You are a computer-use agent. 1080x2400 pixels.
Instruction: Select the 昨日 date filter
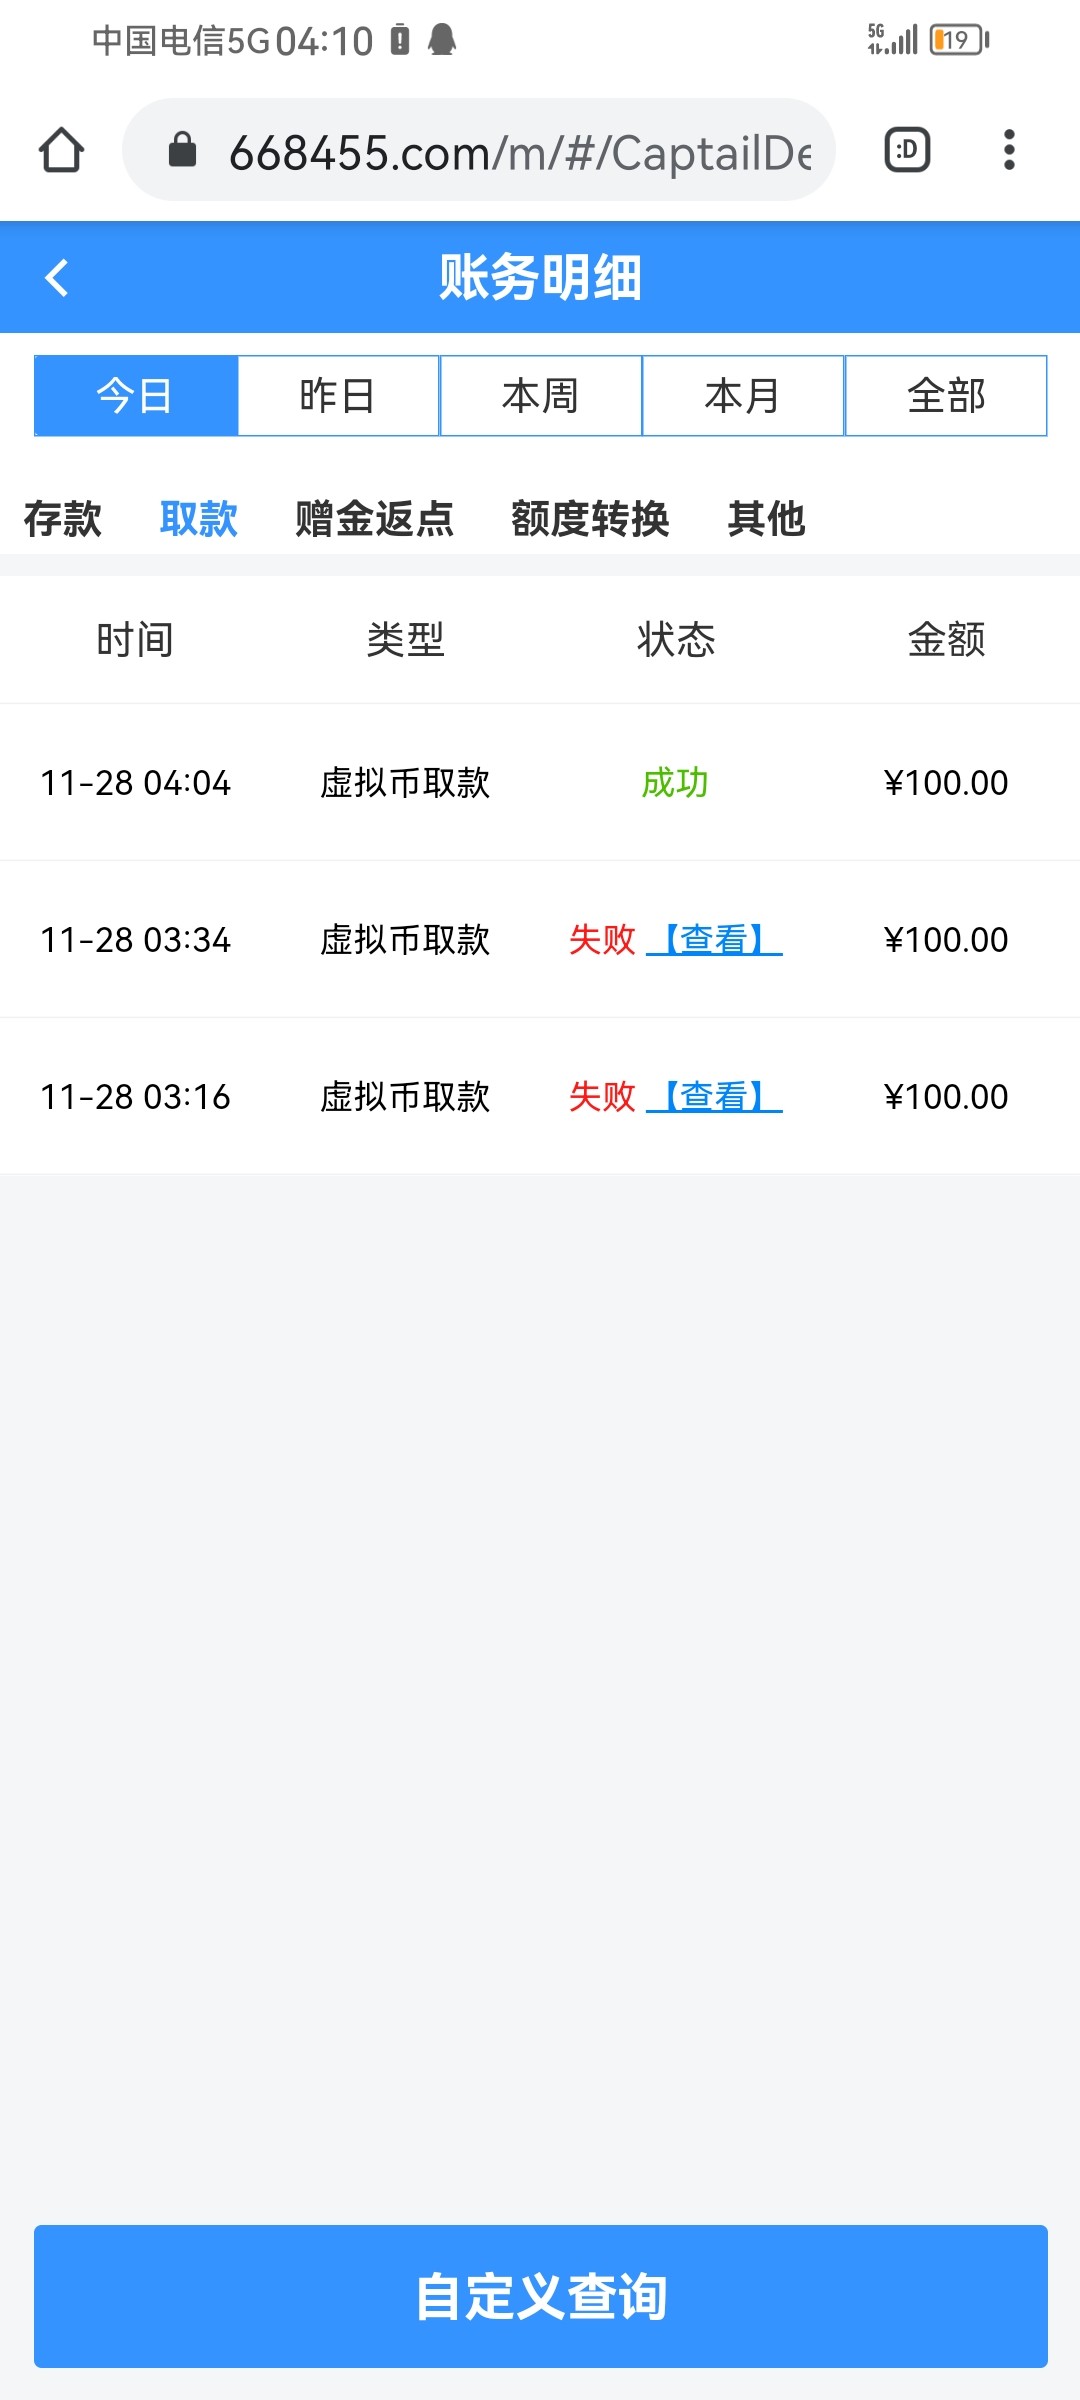click(x=338, y=396)
